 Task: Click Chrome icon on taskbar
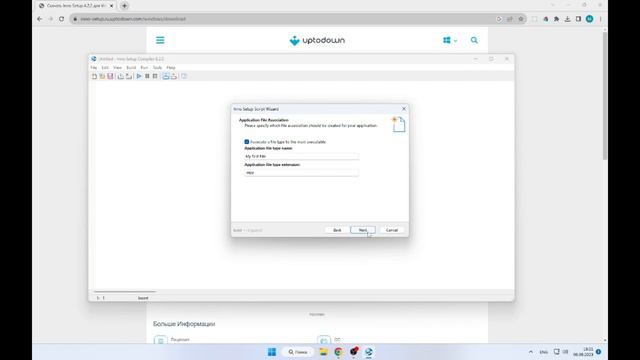coord(338,352)
